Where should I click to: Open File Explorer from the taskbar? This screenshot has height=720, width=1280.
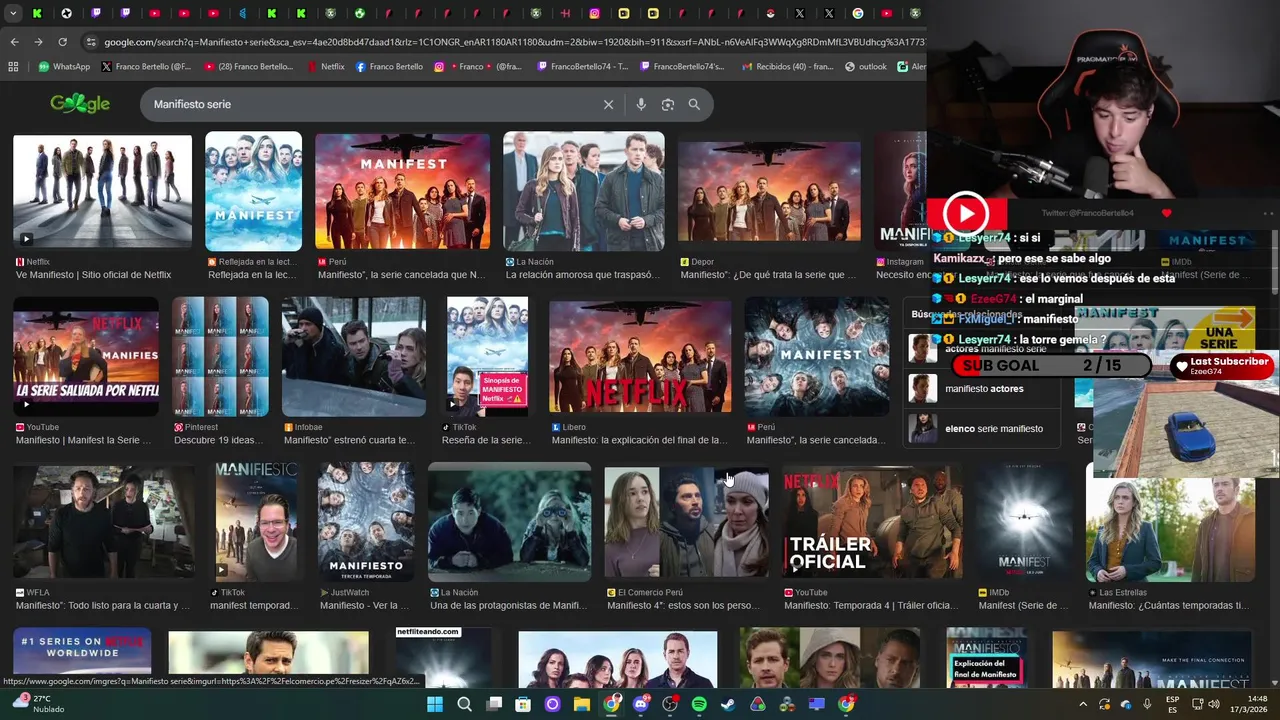point(582,704)
